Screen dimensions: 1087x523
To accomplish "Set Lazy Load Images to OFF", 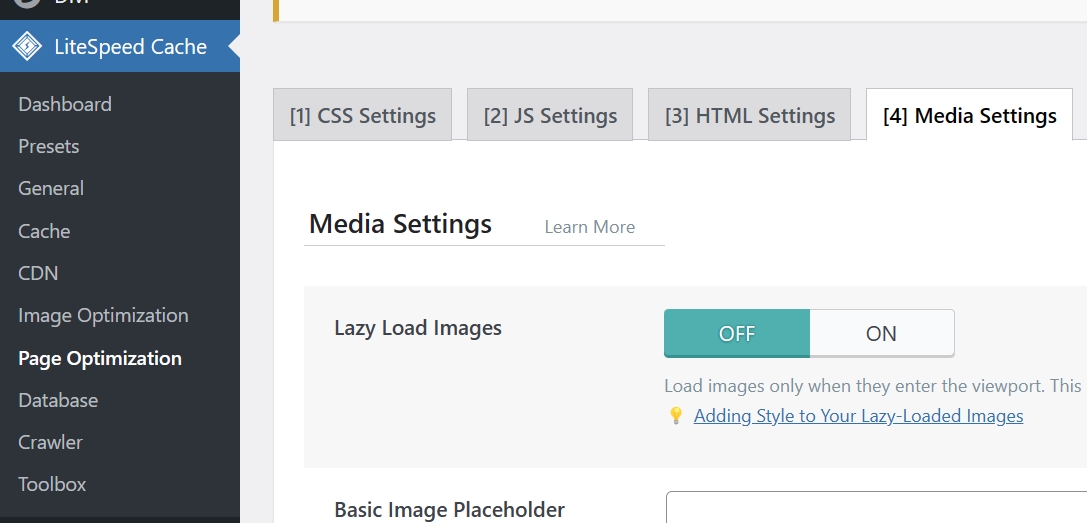I will 737,333.
